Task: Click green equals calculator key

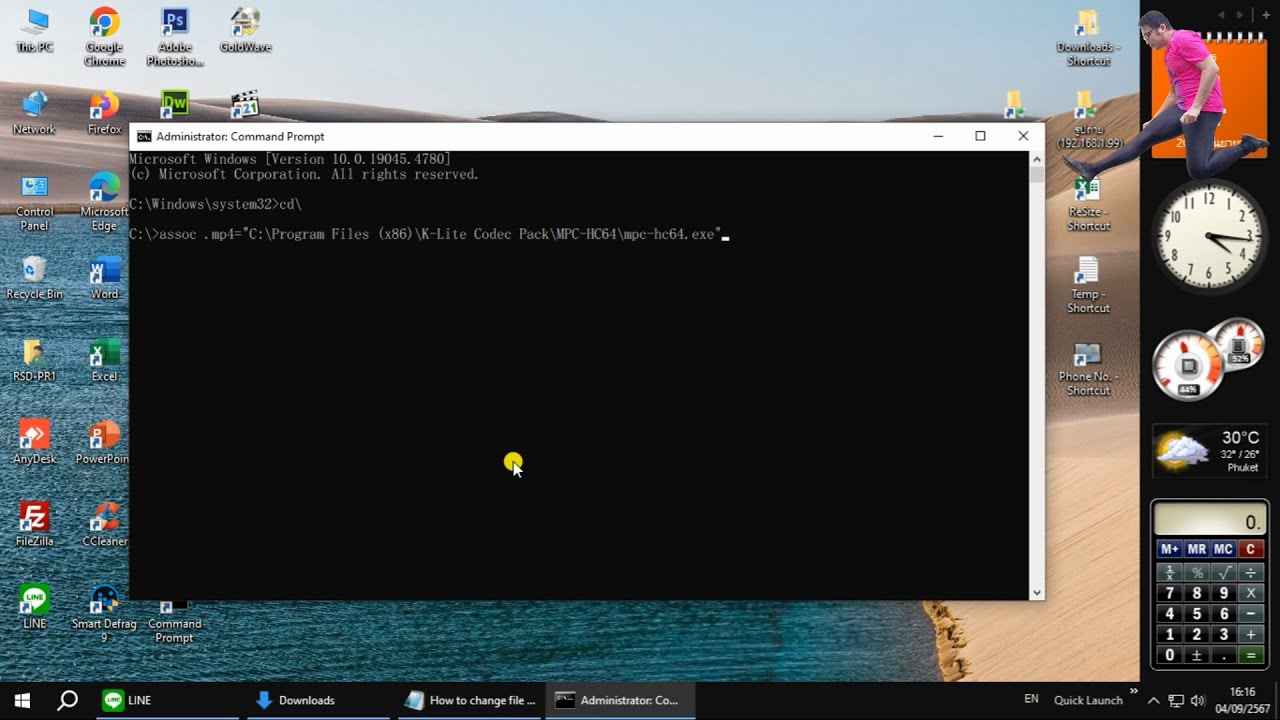Action: 1250,655
